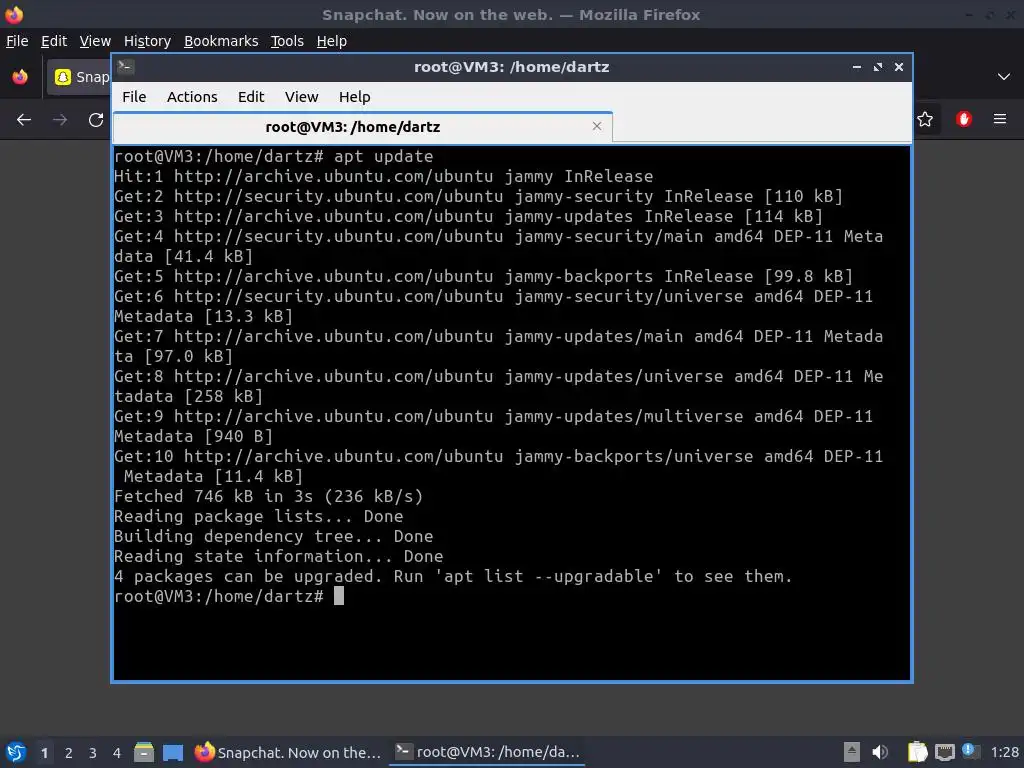1024x768 pixels.
Task: Open the terminal Help menu
Action: click(355, 97)
